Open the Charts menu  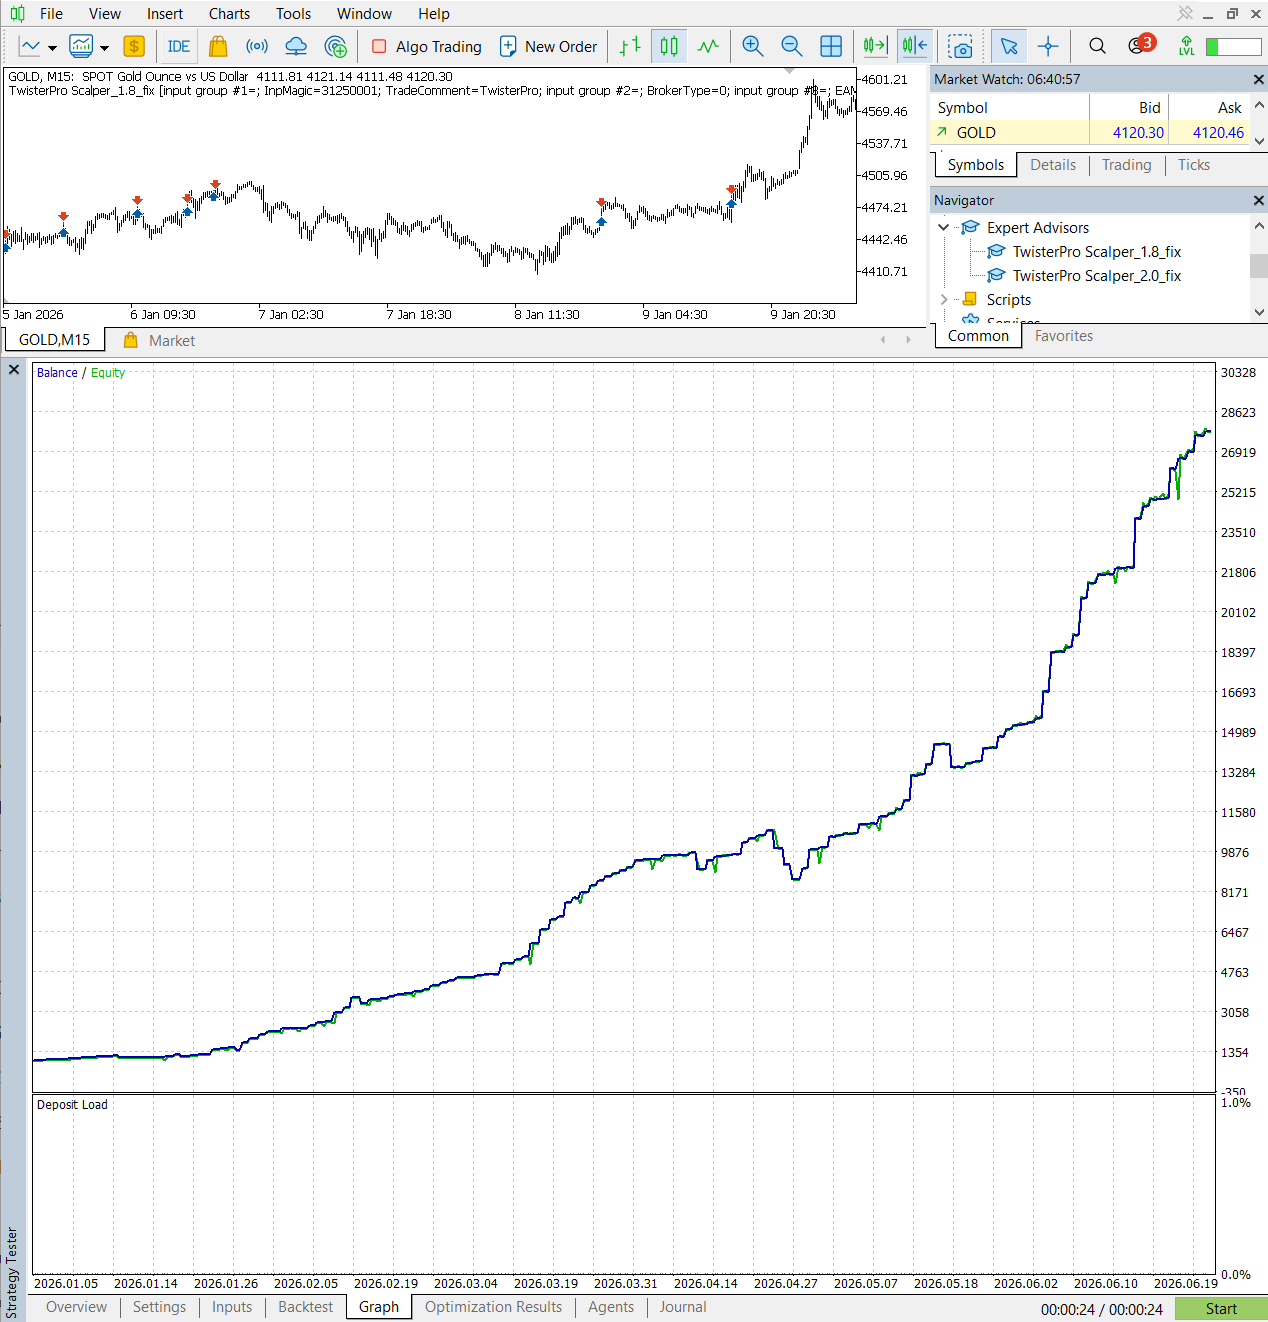click(x=229, y=14)
